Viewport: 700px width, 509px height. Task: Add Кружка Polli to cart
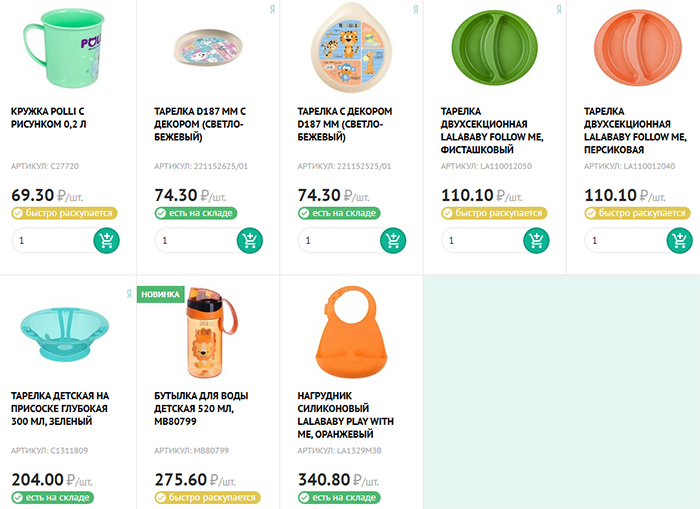(x=106, y=241)
